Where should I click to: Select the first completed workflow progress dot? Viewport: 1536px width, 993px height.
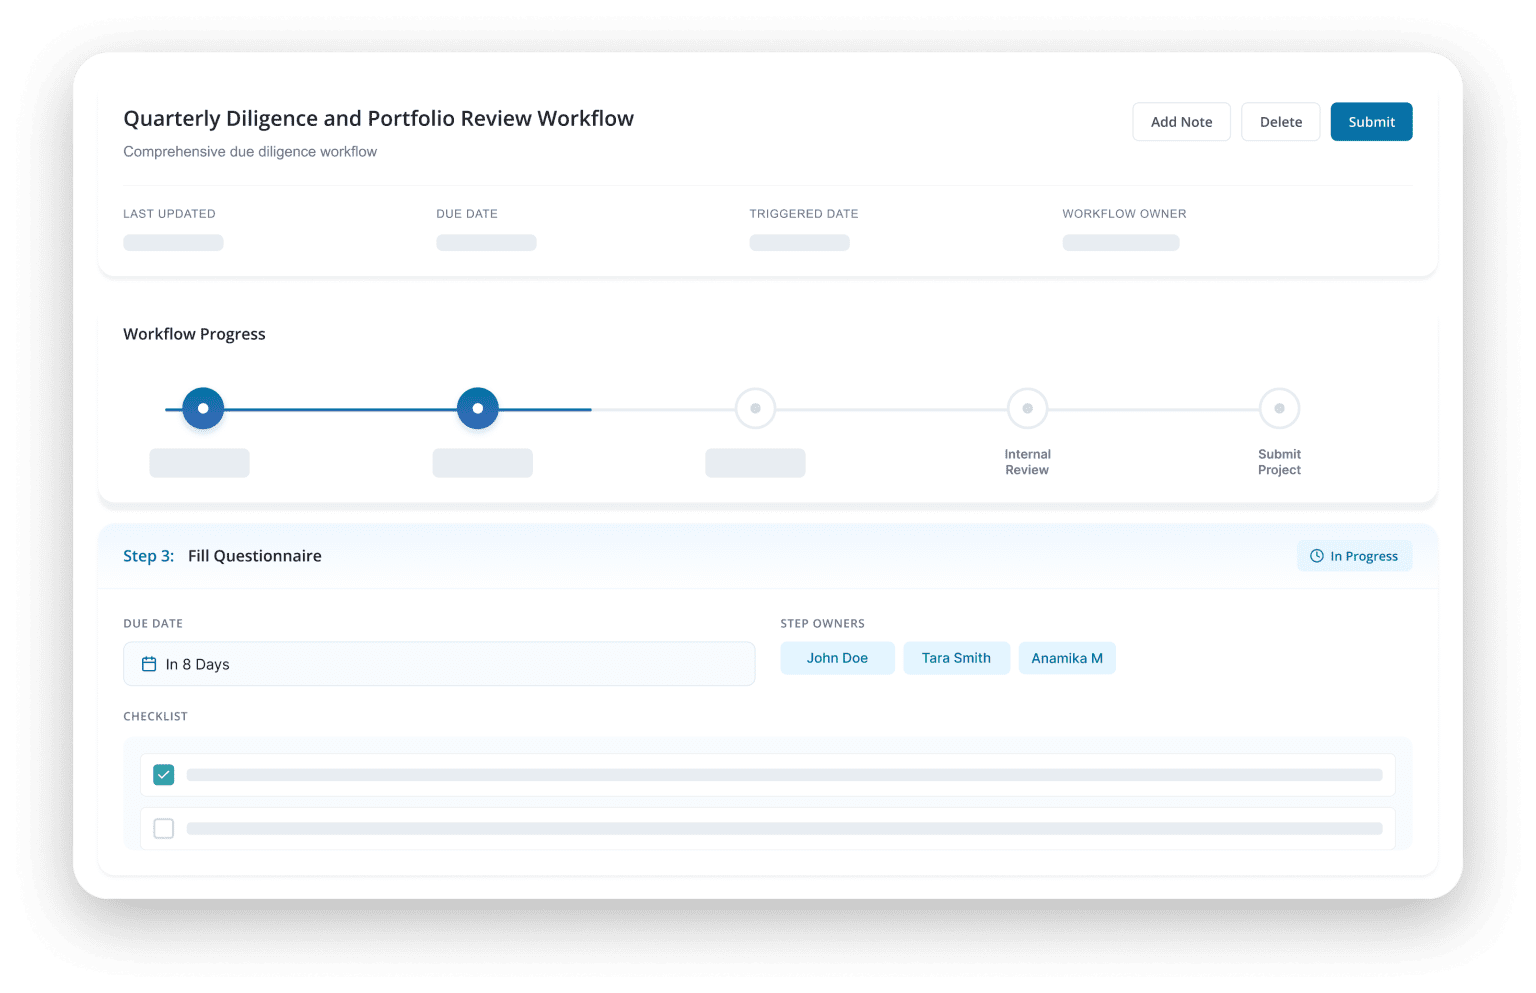(x=202, y=408)
